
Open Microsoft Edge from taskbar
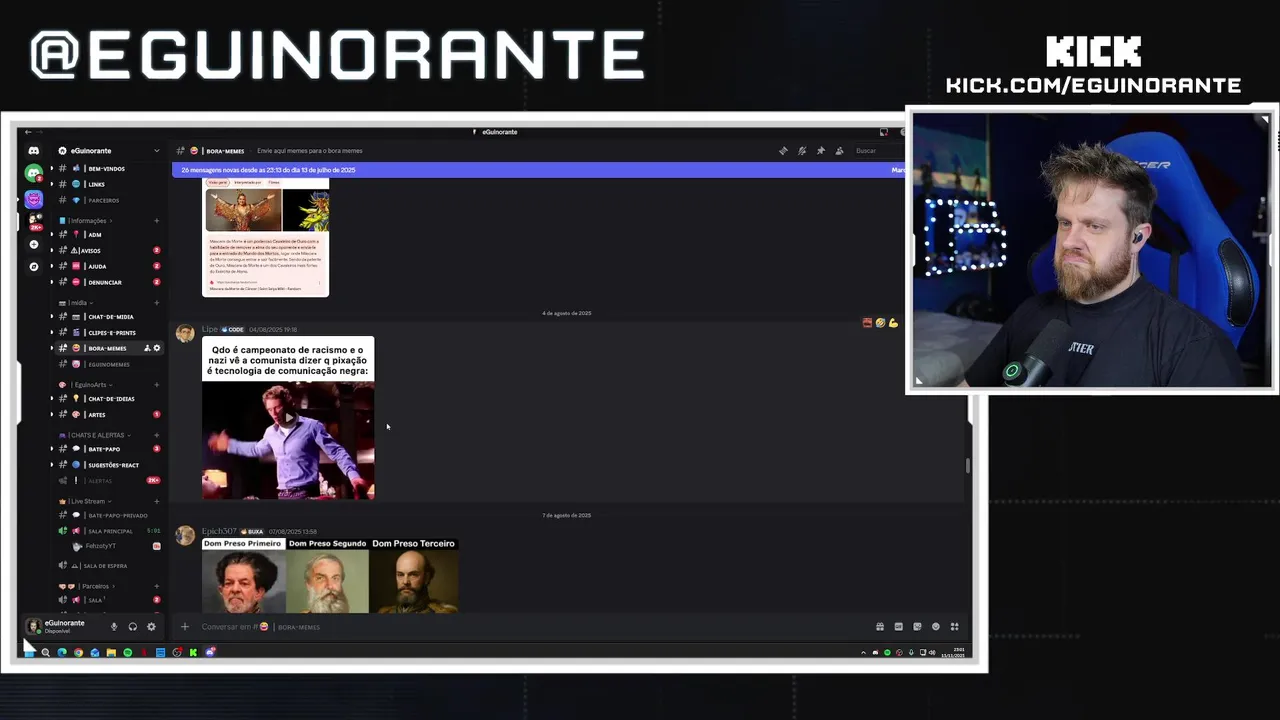(x=62, y=652)
